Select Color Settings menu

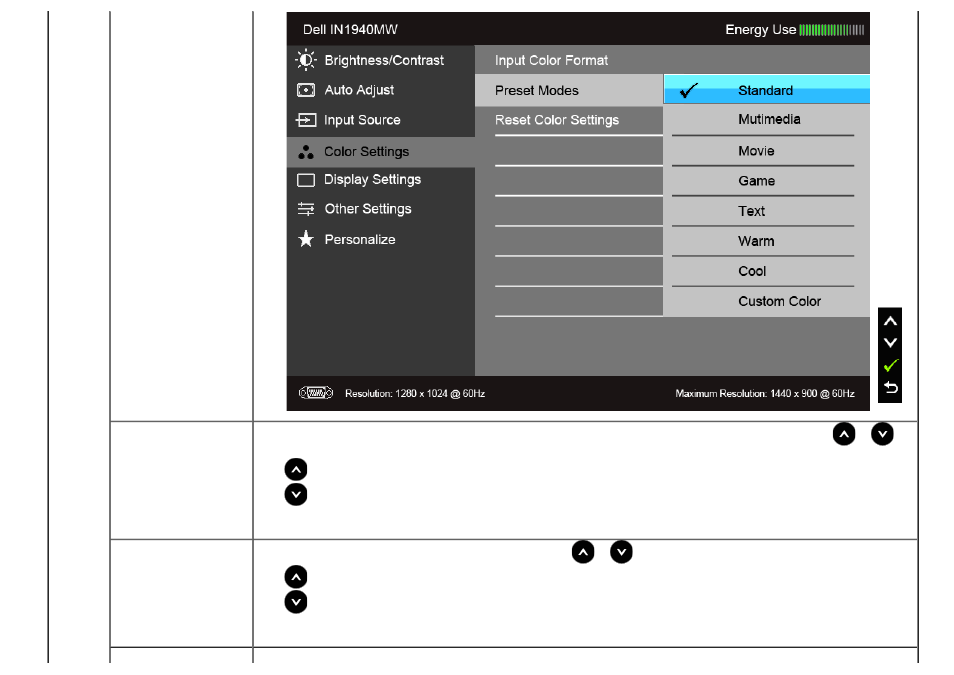click(x=381, y=152)
